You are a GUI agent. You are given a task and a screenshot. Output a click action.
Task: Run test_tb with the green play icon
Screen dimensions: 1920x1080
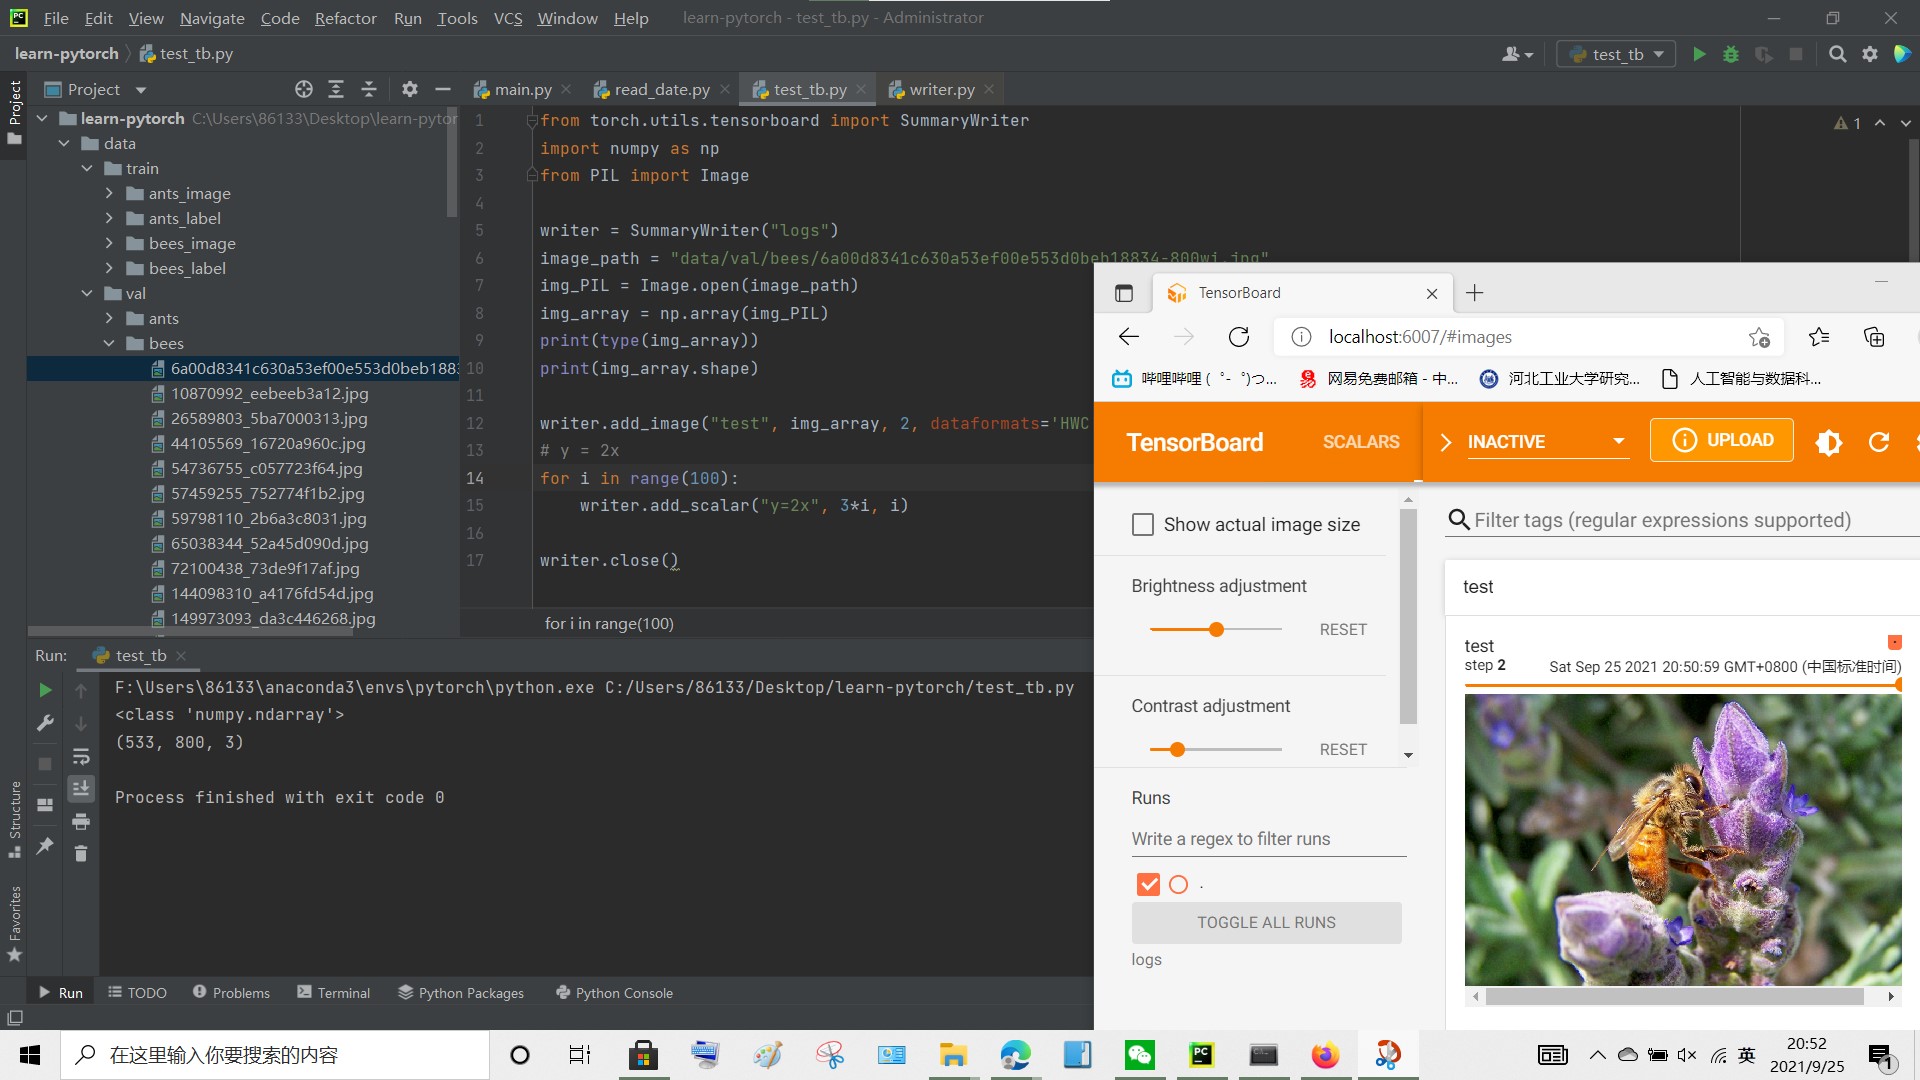click(1699, 54)
